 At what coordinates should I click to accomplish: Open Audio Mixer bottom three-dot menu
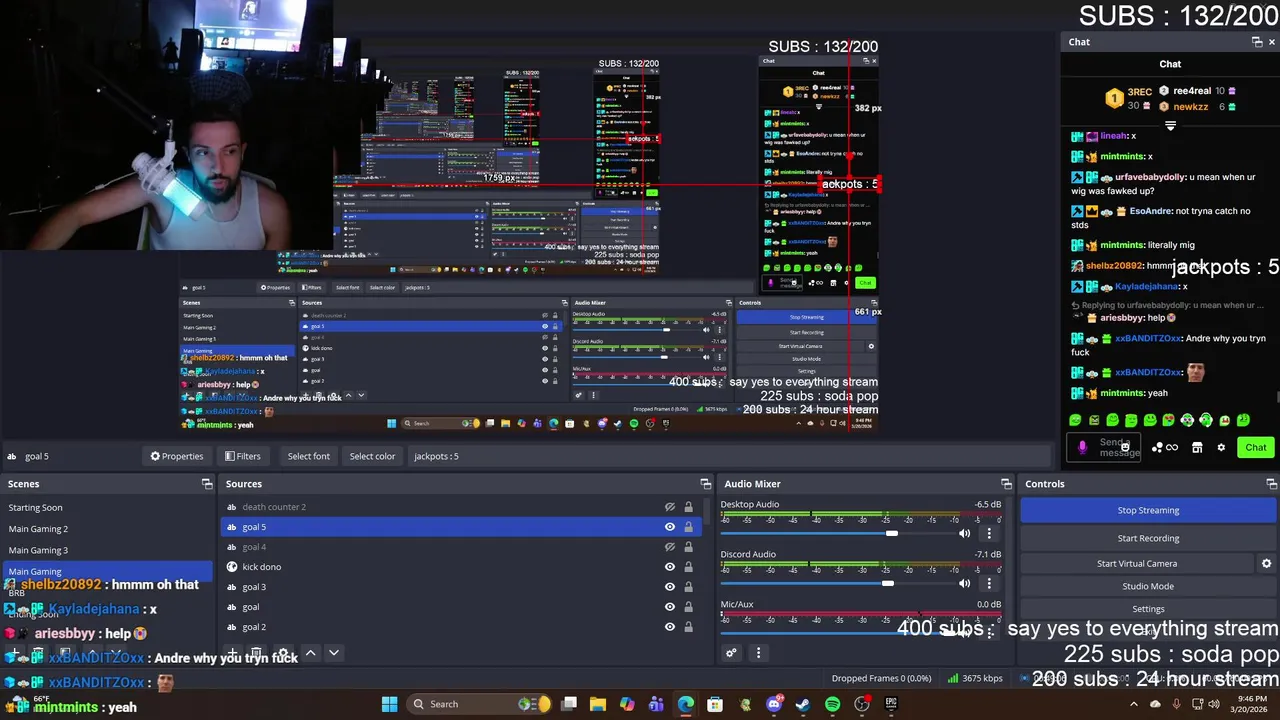758,653
